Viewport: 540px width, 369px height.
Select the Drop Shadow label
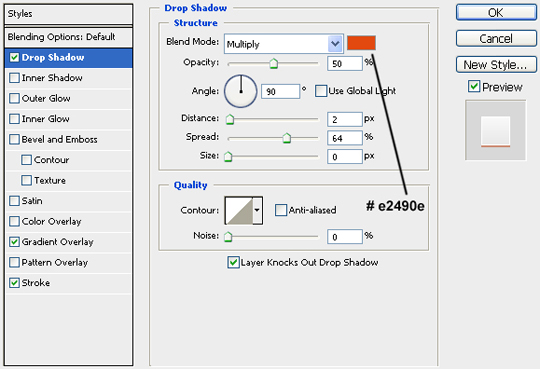pyautogui.click(x=53, y=58)
